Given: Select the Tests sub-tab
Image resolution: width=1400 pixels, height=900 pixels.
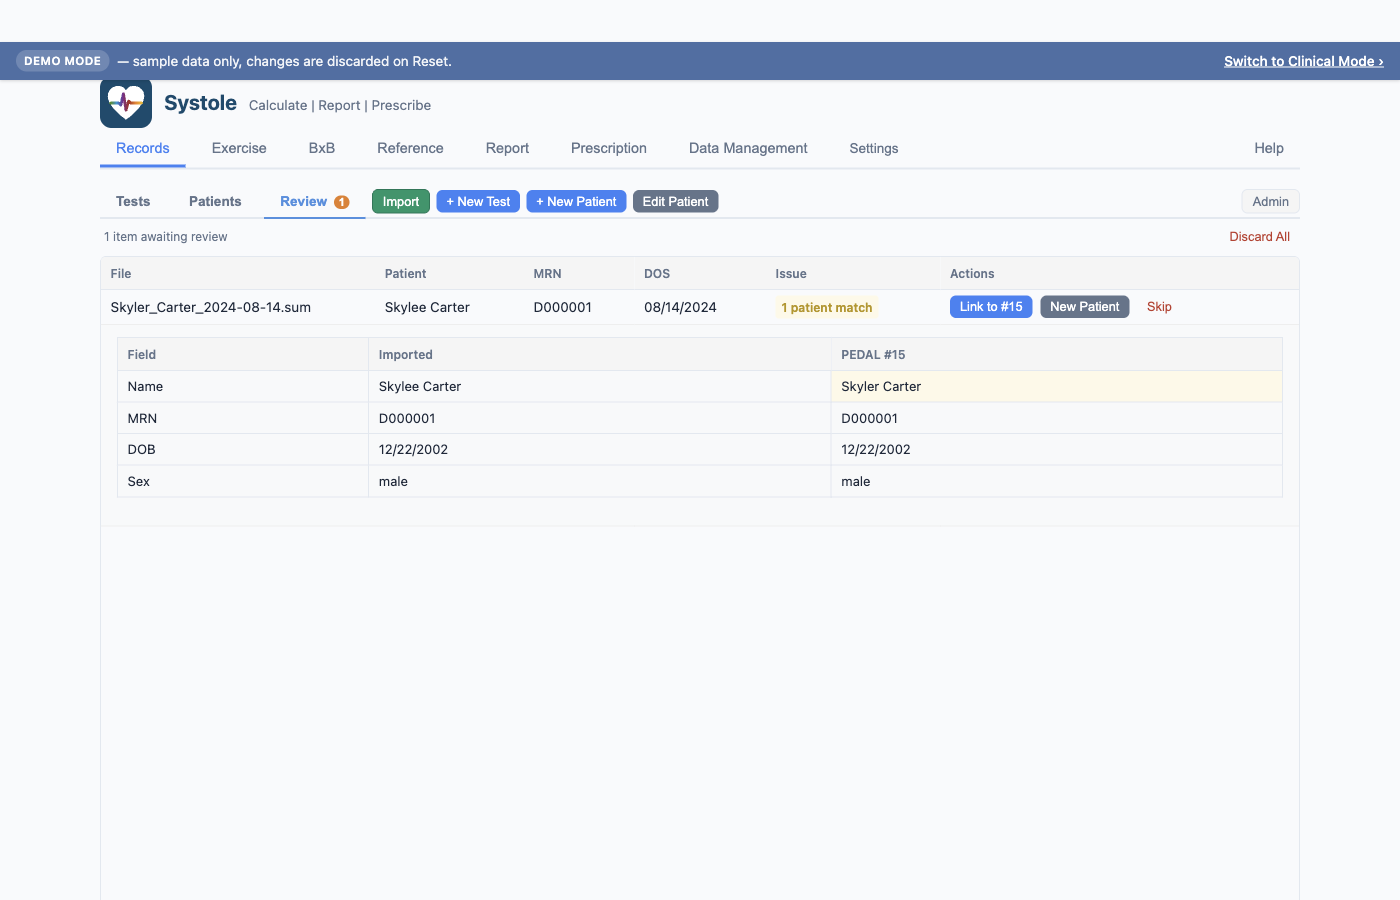Looking at the screenshot, I should (x=133, y=201).
